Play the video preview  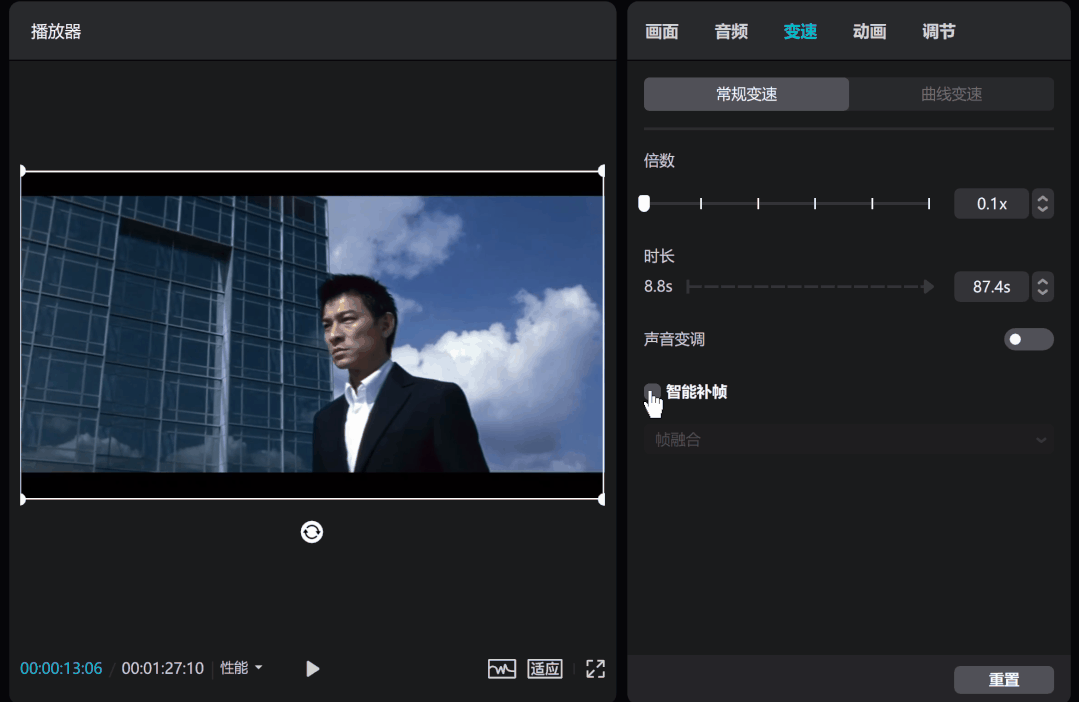pos(312,669)
